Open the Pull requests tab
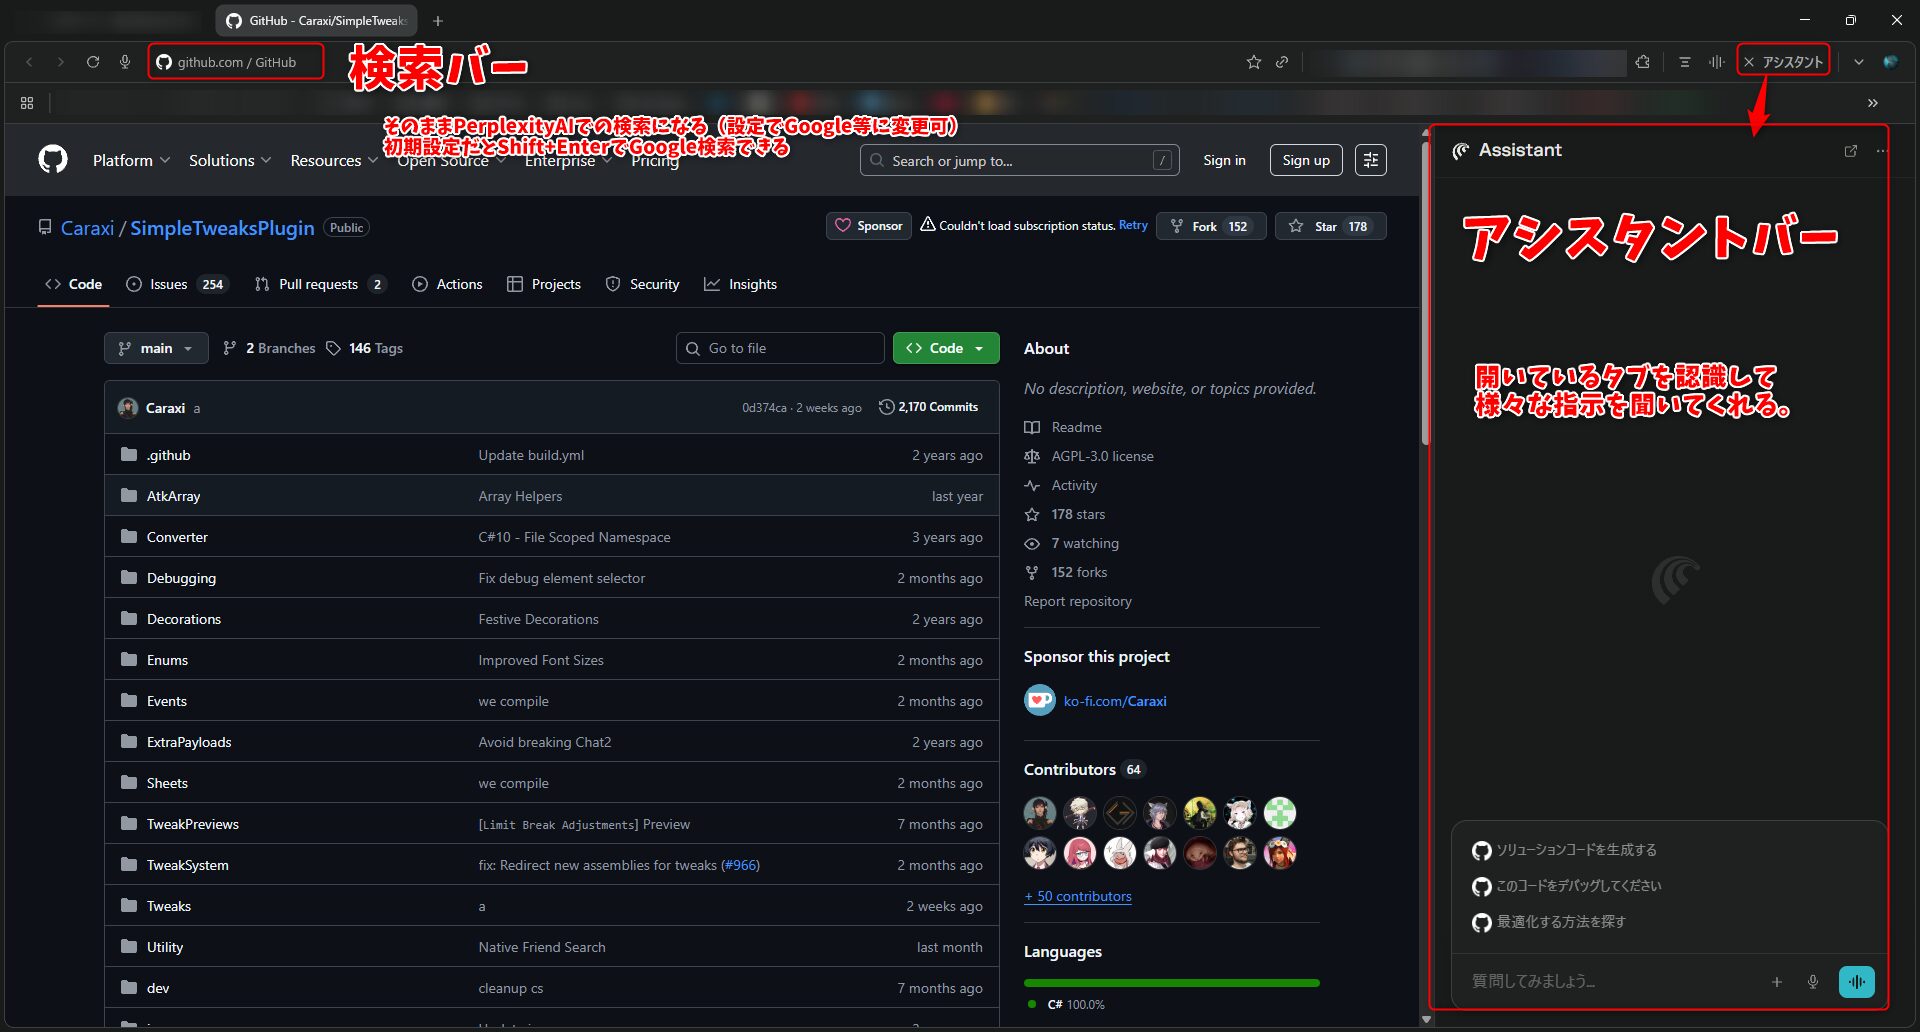 coord(319,284)
